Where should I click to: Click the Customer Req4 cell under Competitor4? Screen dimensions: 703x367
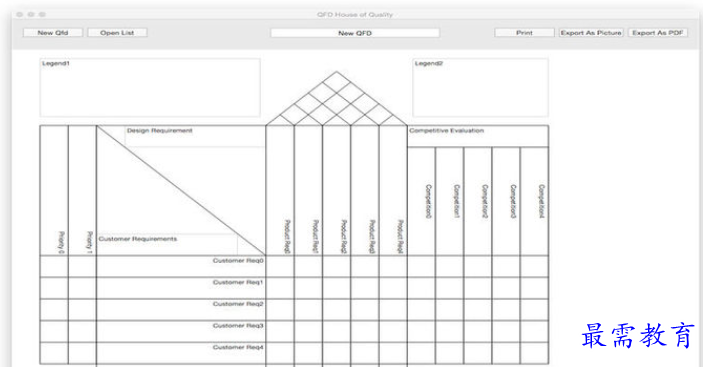pyautogui.click(x=534, y=353)
